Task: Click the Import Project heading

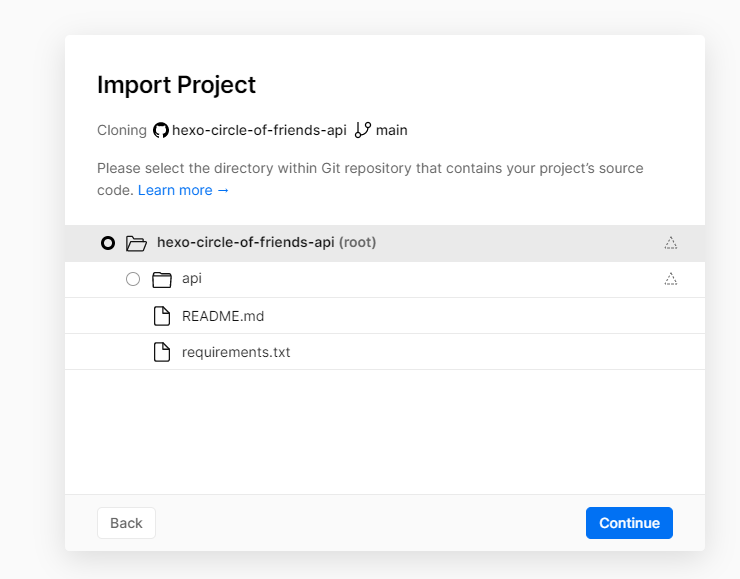Action: pos(176,85)
